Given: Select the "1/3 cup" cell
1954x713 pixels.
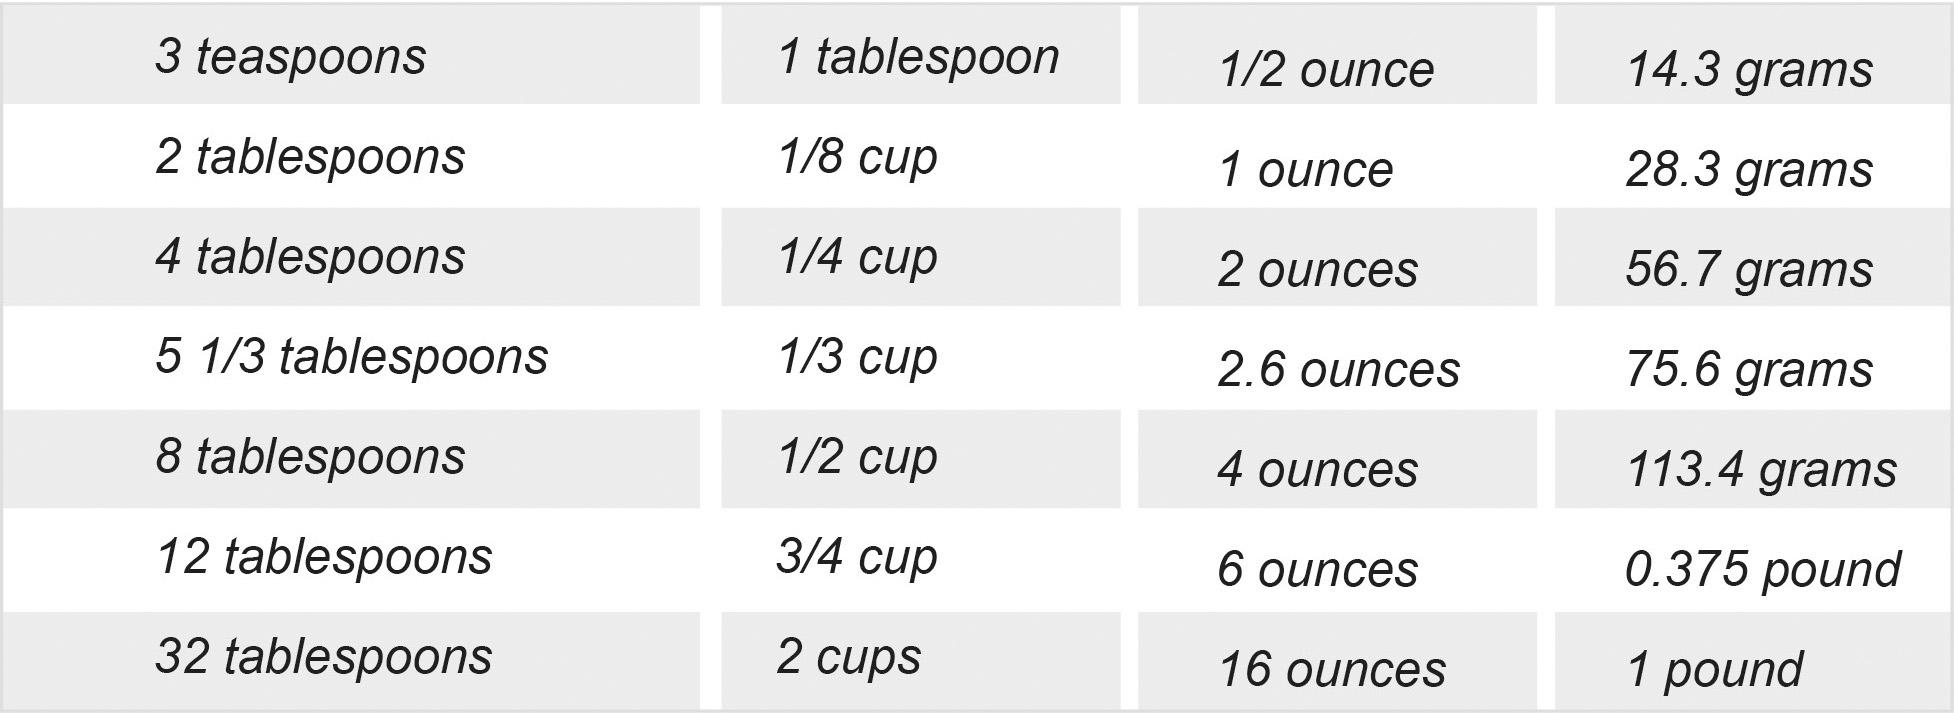Looking at the screenshot, I should (x=857, y=357).
